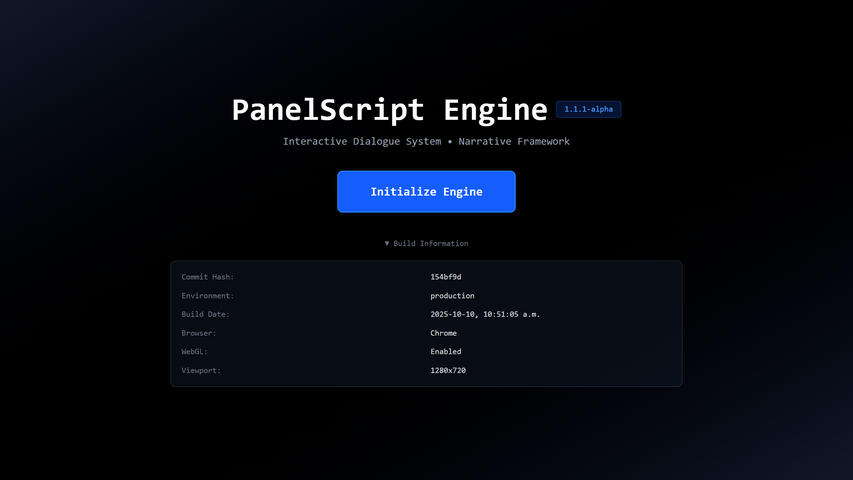Click the Chrome browser value
Screen dimensions: 853x480
coord(443,333)
